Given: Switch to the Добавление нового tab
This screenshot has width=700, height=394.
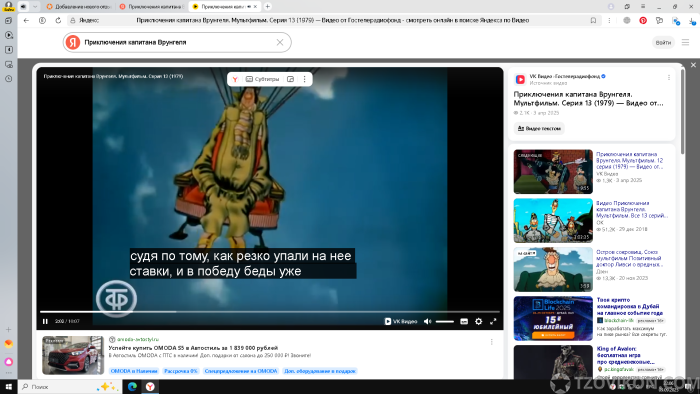Looking at the screenshot, I should 79,7.
